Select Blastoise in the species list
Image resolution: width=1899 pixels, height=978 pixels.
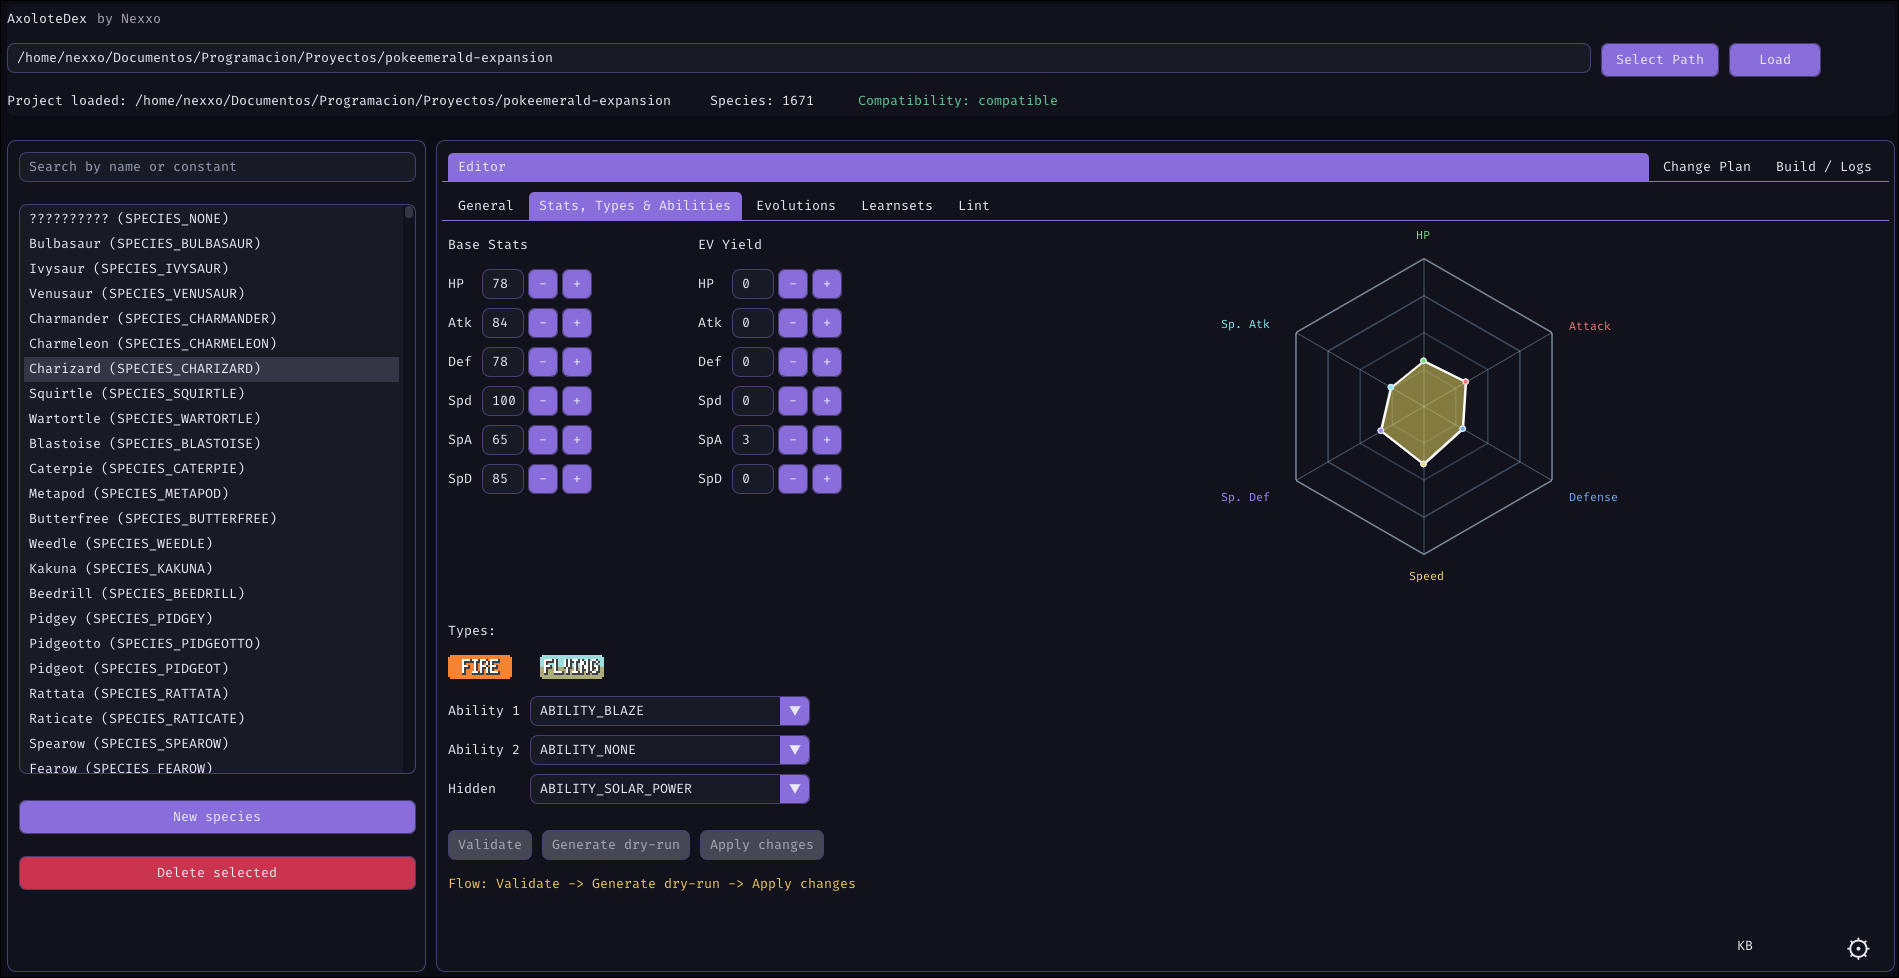pyautogui.click(x=212, y=444)
